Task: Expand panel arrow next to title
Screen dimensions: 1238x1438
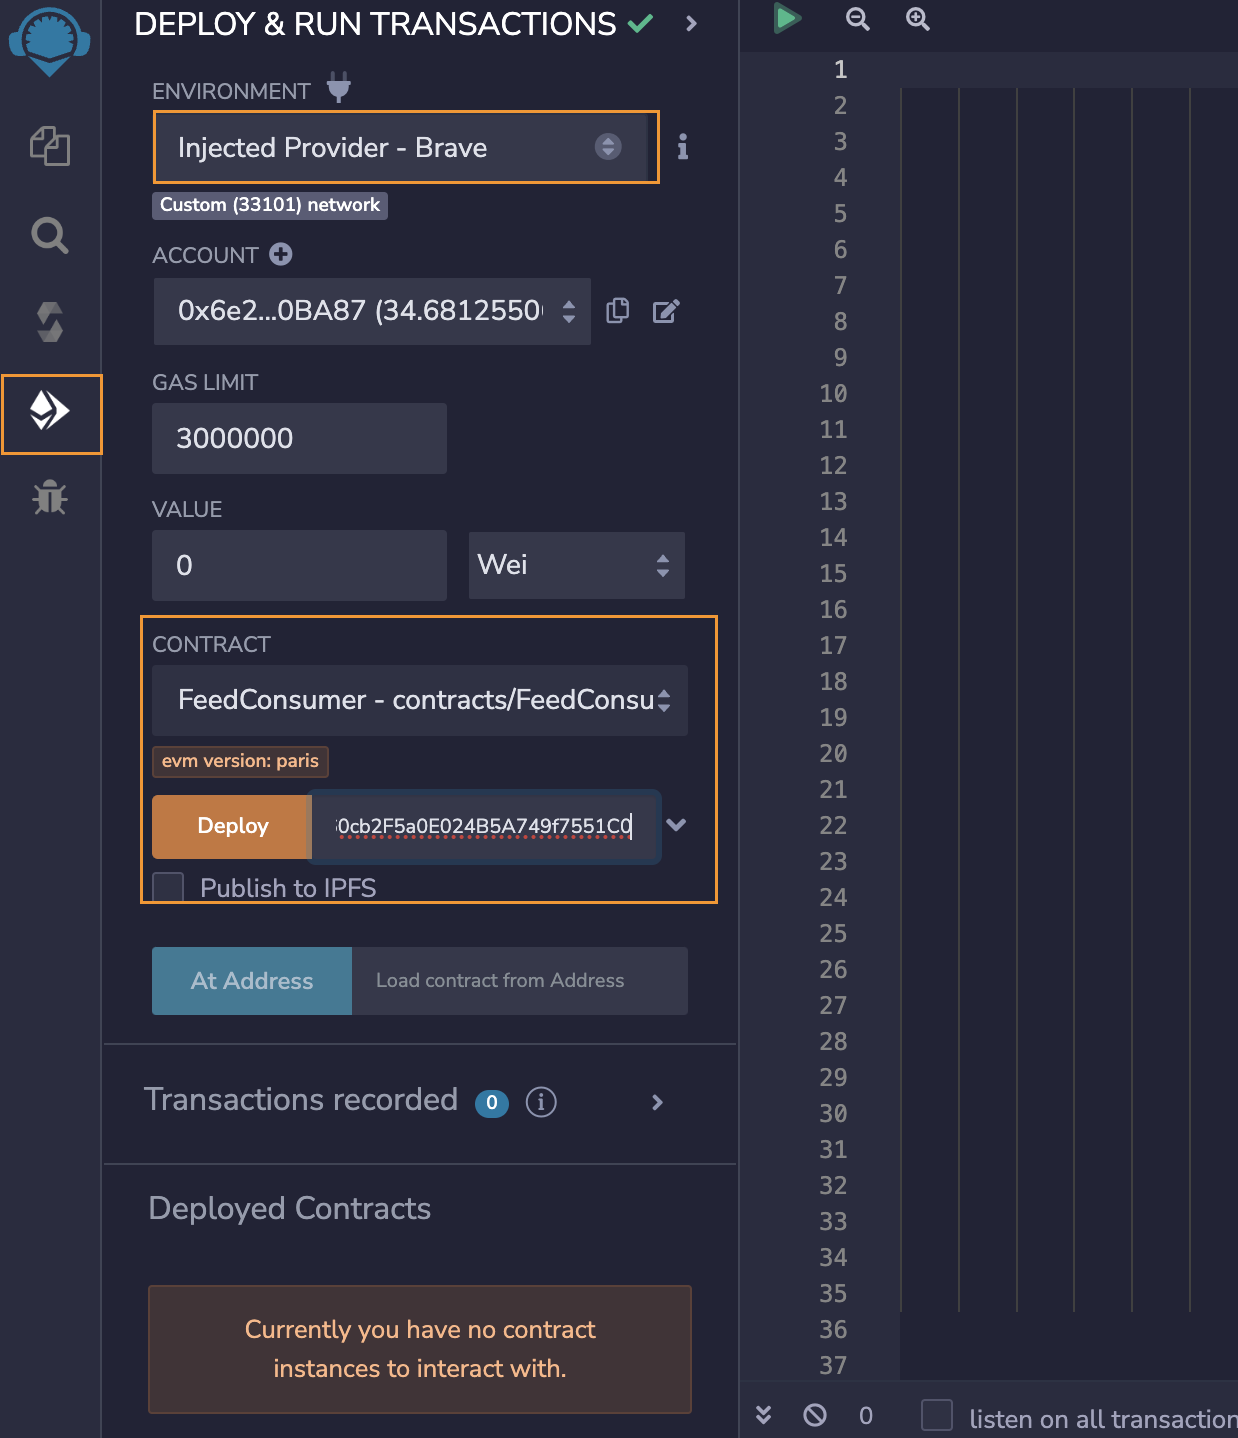Action: pos(691,23)
